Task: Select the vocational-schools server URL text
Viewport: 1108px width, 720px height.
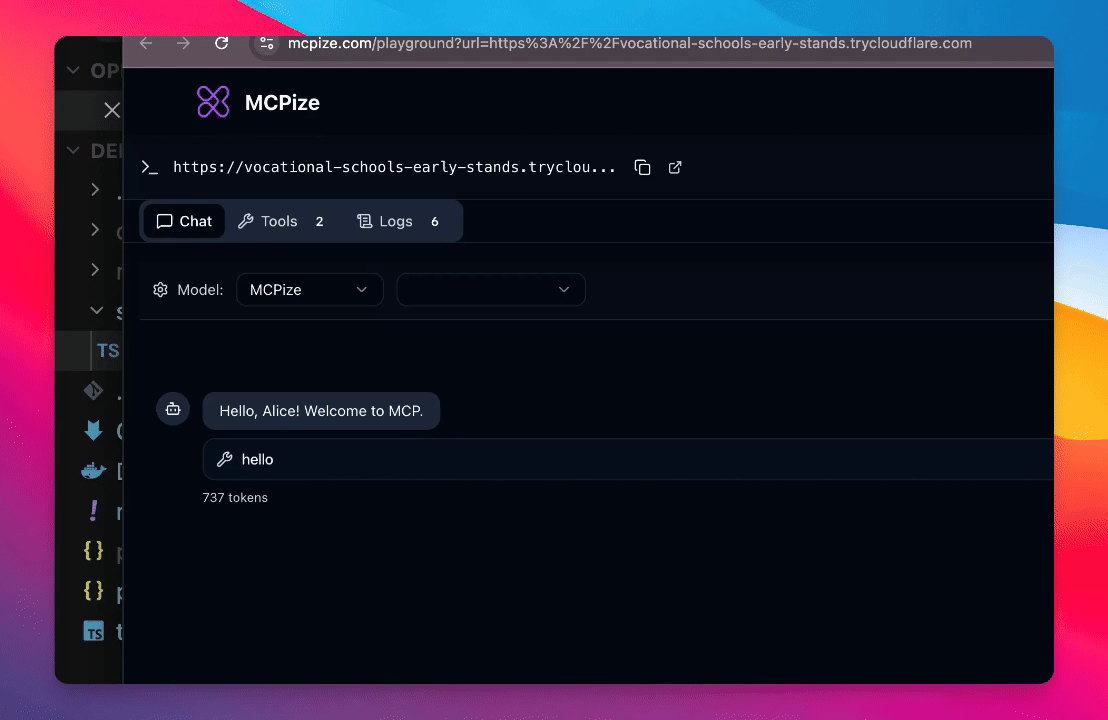Action: 394,167
